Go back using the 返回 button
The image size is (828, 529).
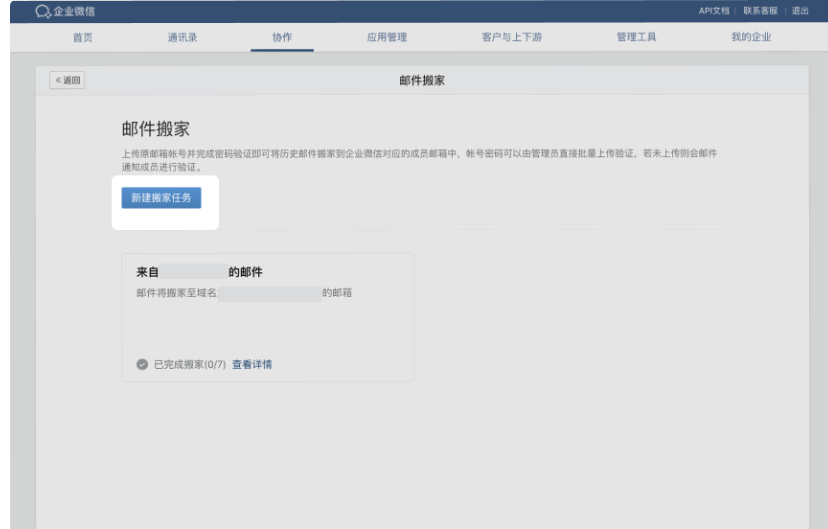coord(67,81)
